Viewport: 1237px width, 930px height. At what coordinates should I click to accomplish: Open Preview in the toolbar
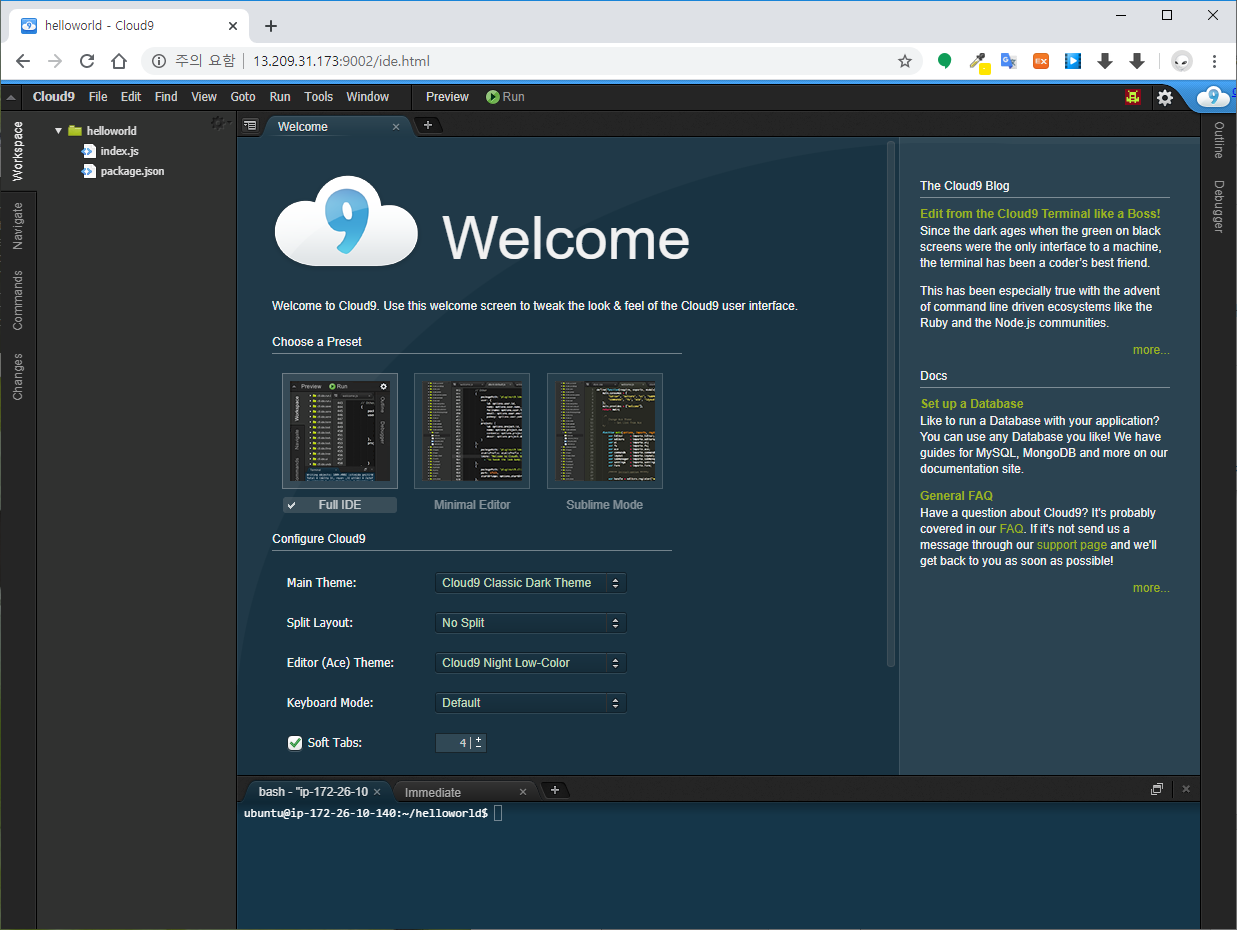click(447, 97)
